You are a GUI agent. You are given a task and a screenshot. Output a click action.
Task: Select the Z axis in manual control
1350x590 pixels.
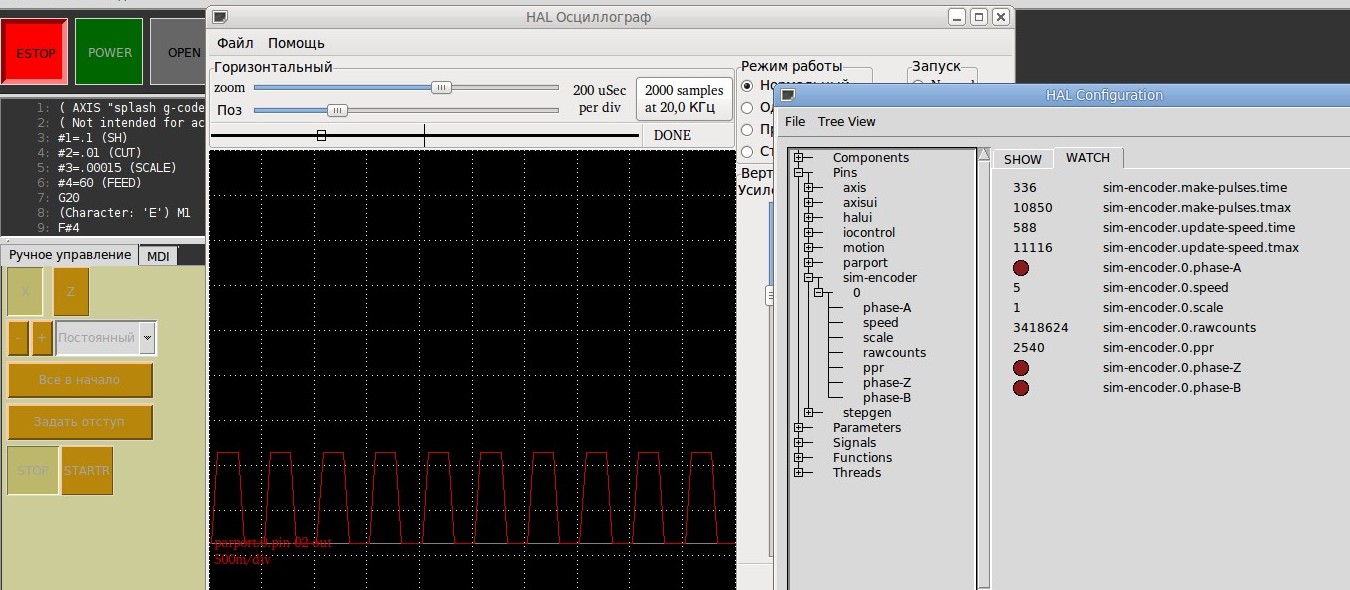(x=71, y=292)
